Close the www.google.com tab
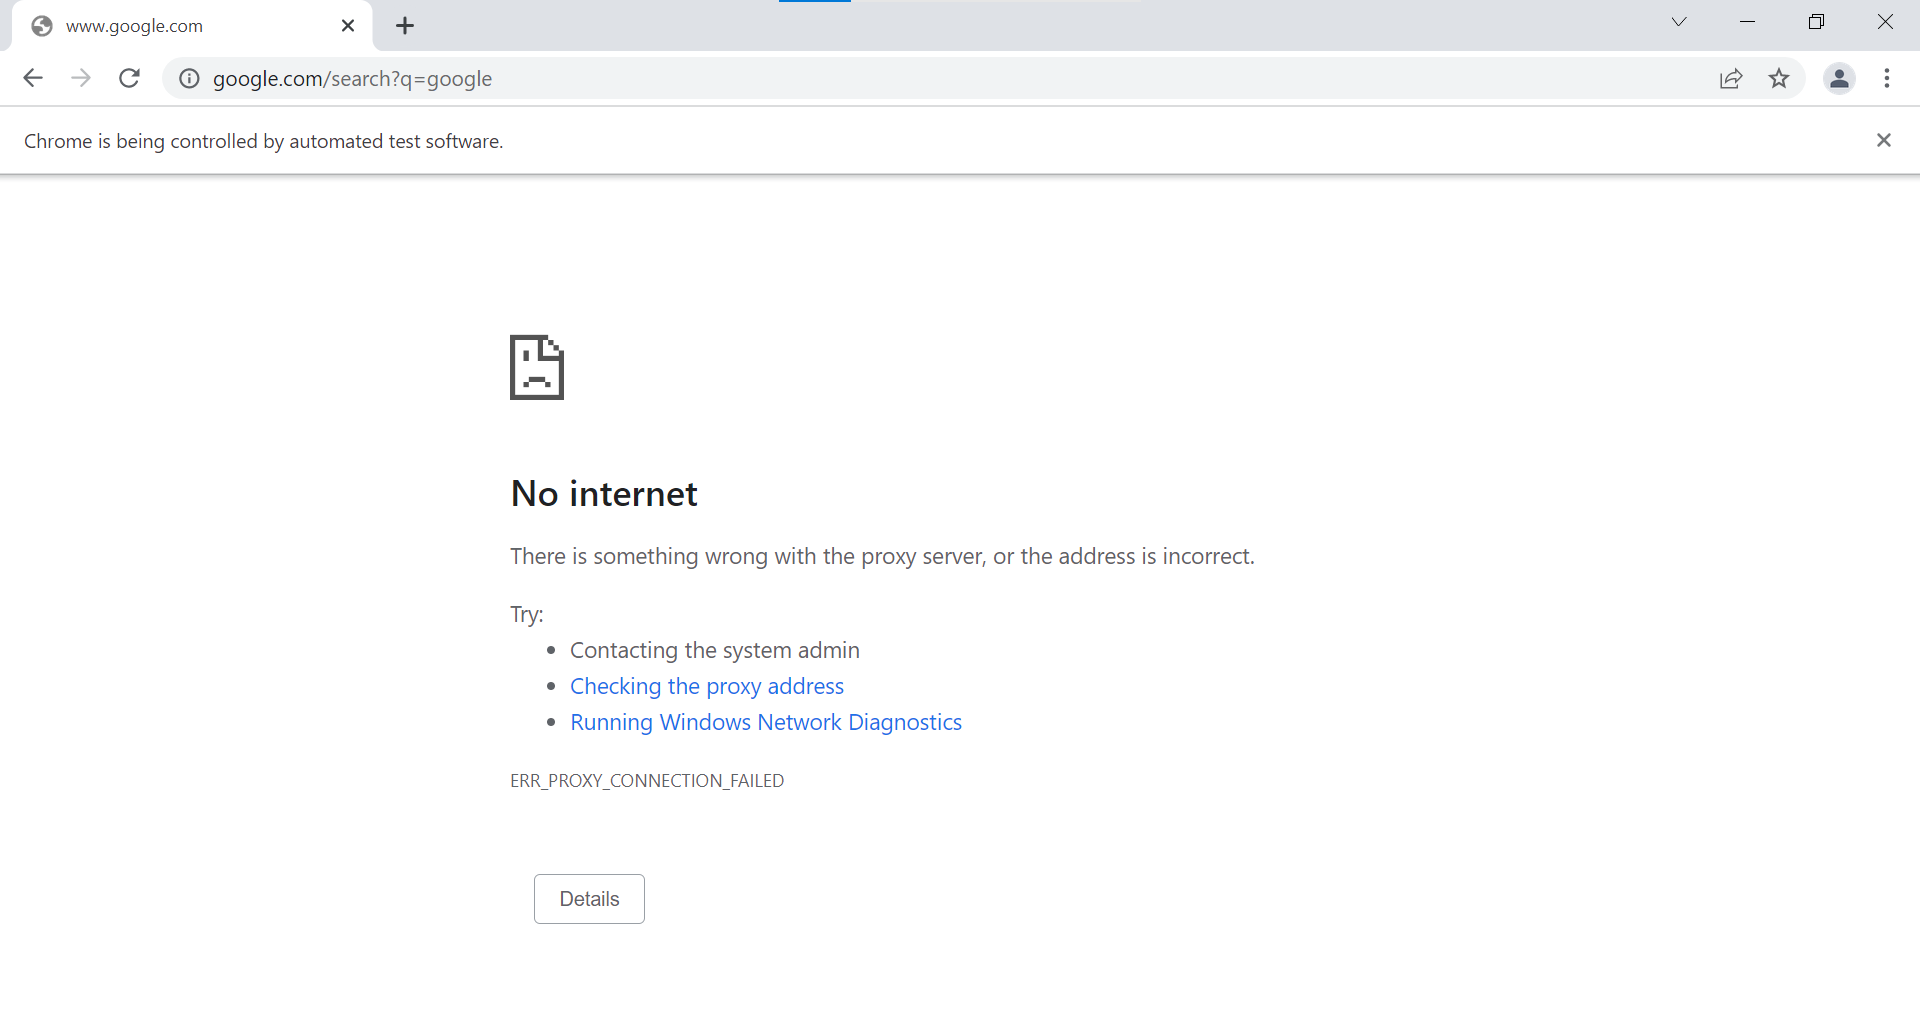The width and height of the screenshot is (1920, 1020). coord(348,26)
